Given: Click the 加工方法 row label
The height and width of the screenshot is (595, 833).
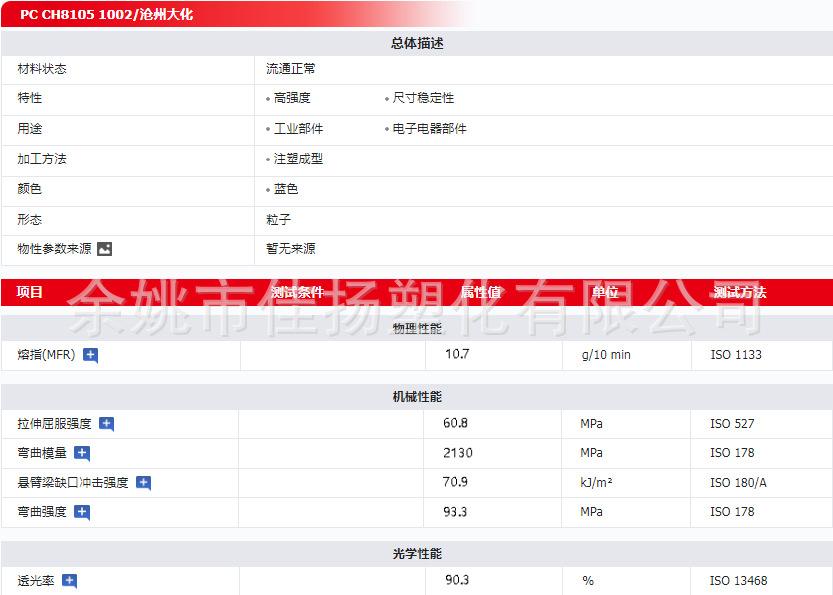Looking at the screenshot, I should (42, 159).
